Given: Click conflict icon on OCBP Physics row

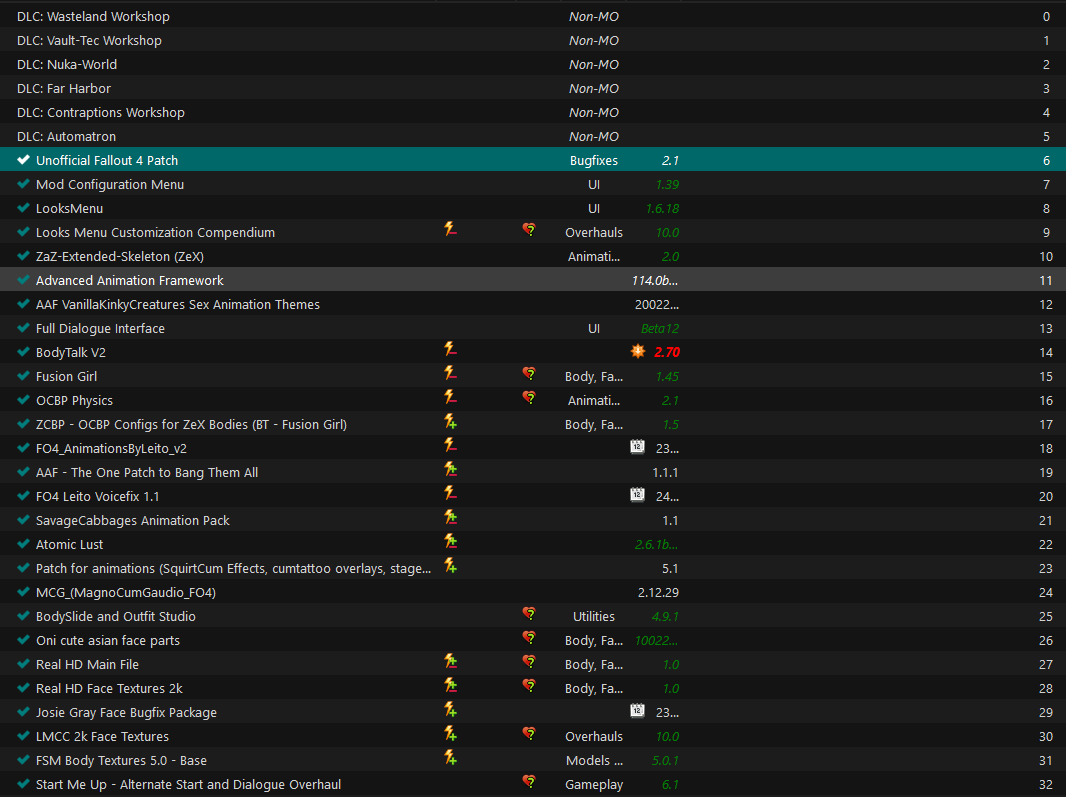Looking at the screenshot, I should (450, 397).
